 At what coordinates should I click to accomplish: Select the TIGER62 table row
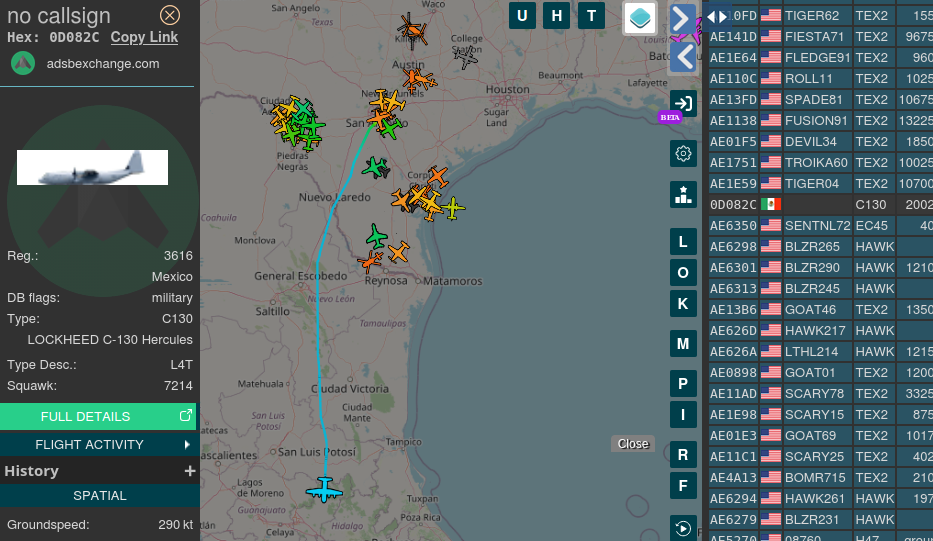coord(821,15)
